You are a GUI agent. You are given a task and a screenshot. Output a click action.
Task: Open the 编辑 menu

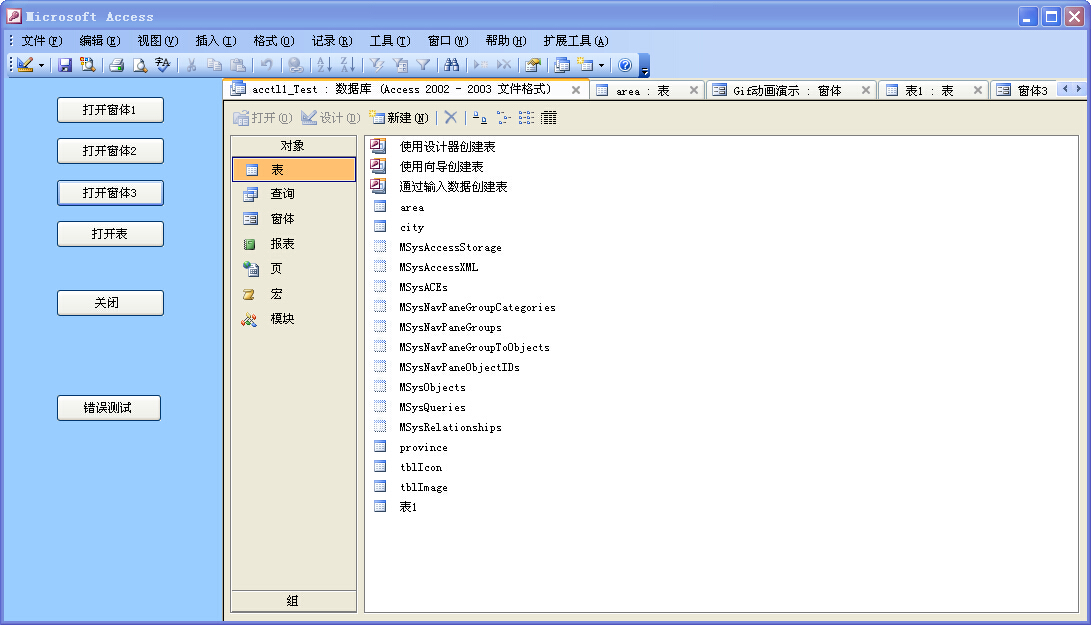tap(99, 41)
